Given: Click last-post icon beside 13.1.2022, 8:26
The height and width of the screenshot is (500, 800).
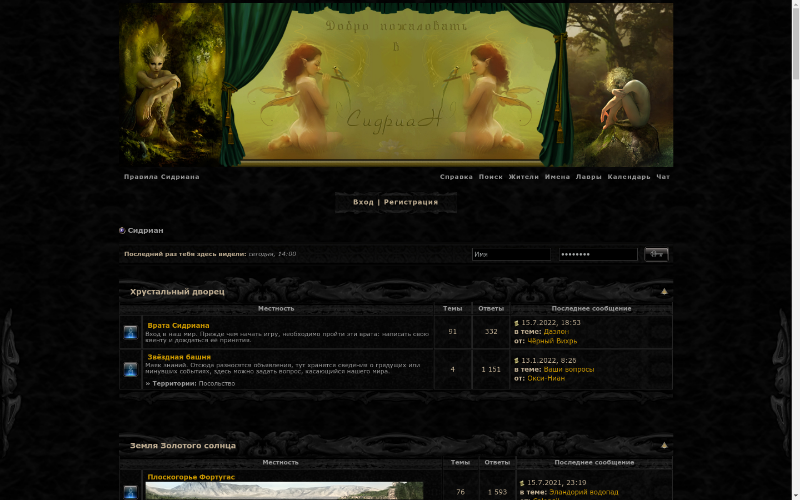Looking at the screenshot, I should [x=516, y=360].
